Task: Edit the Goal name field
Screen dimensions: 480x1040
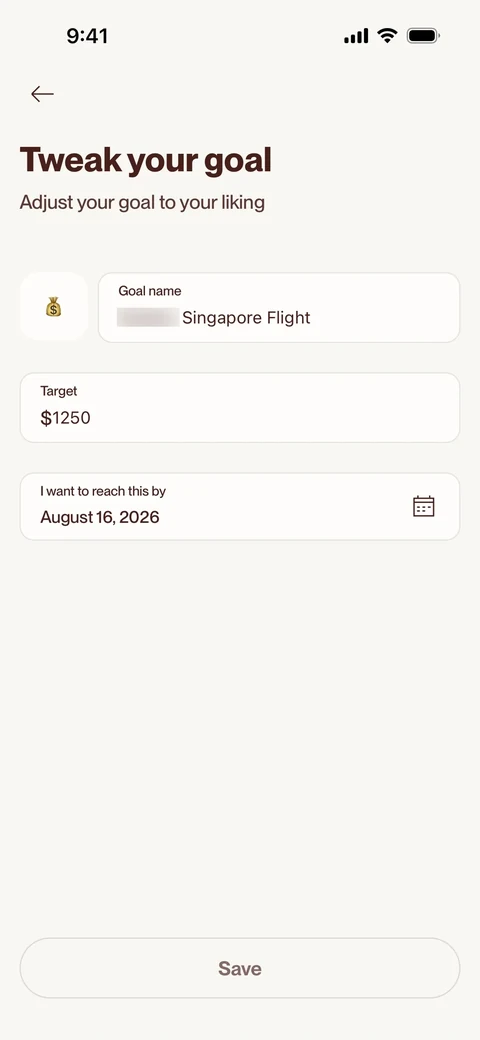Action: pyautogui.click(x=279, y=308)
